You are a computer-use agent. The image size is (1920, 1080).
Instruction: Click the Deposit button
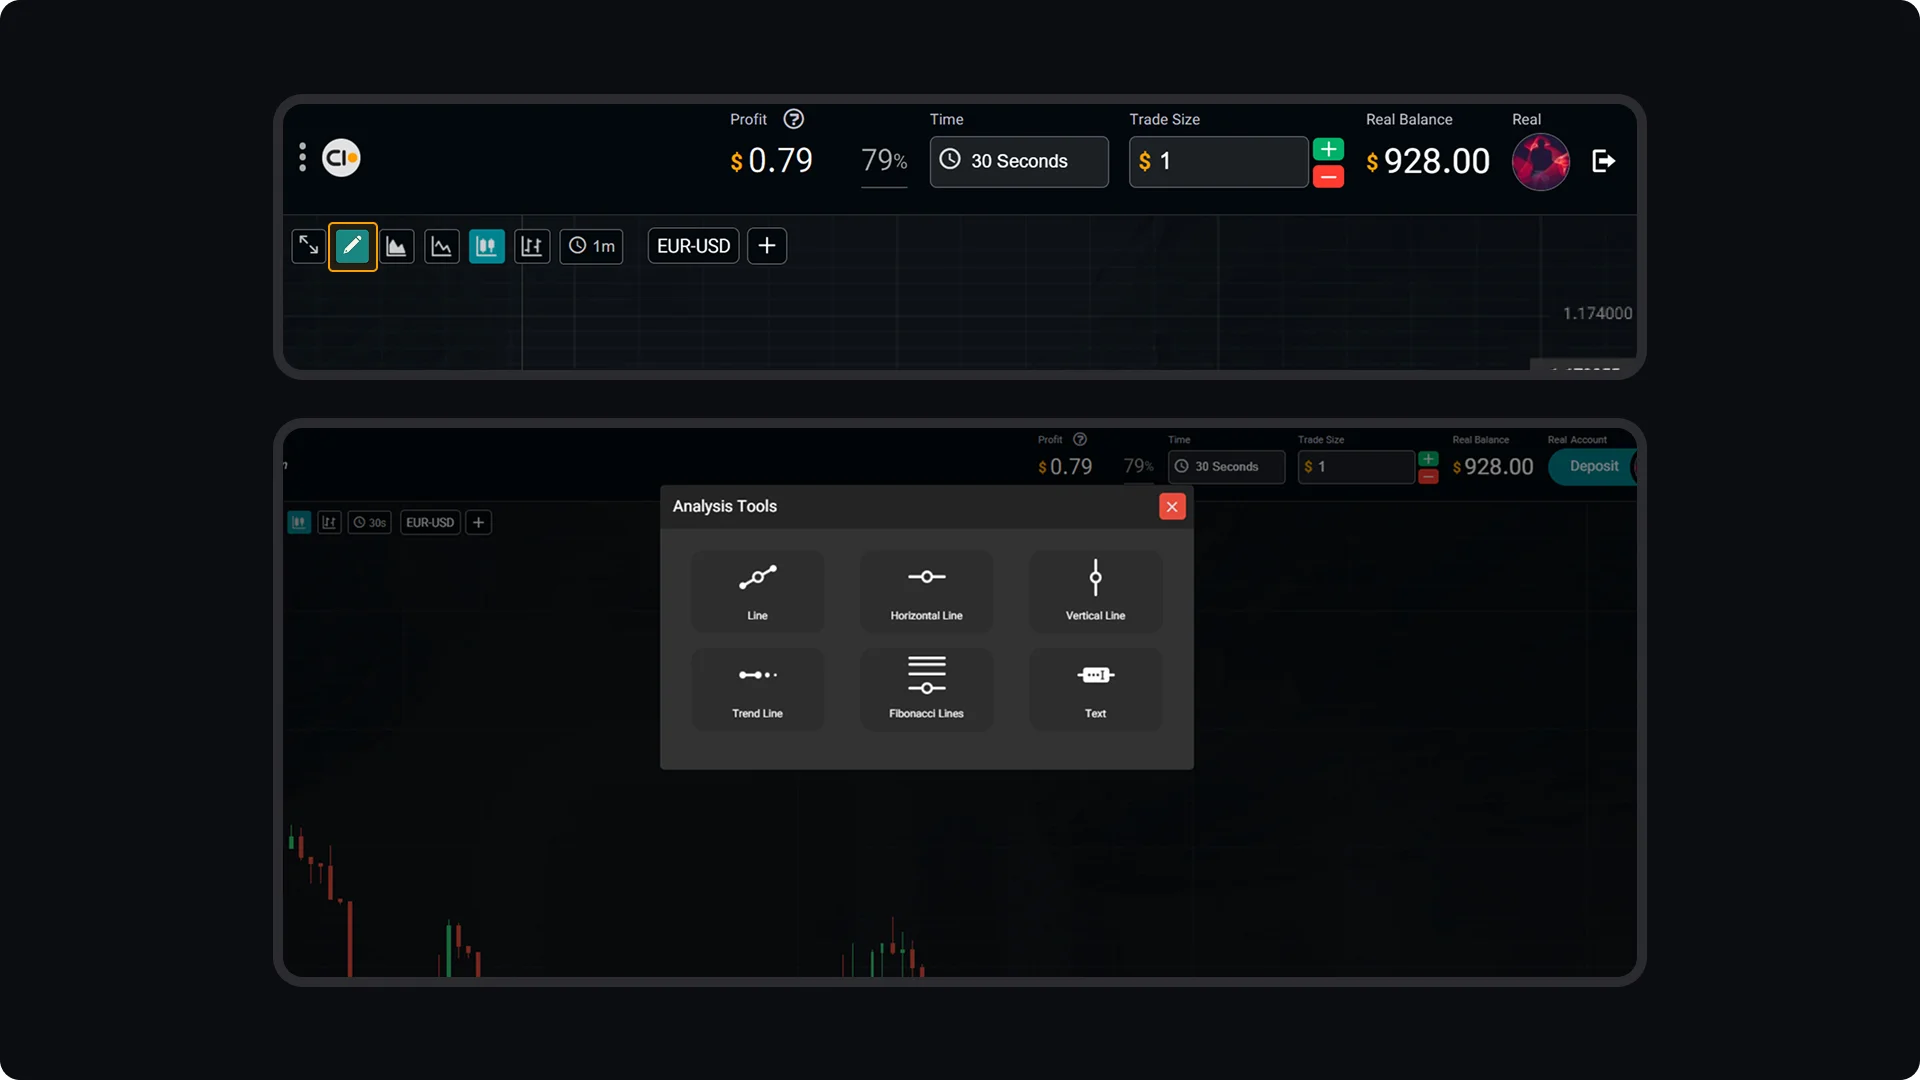(x=1594, y=466)
